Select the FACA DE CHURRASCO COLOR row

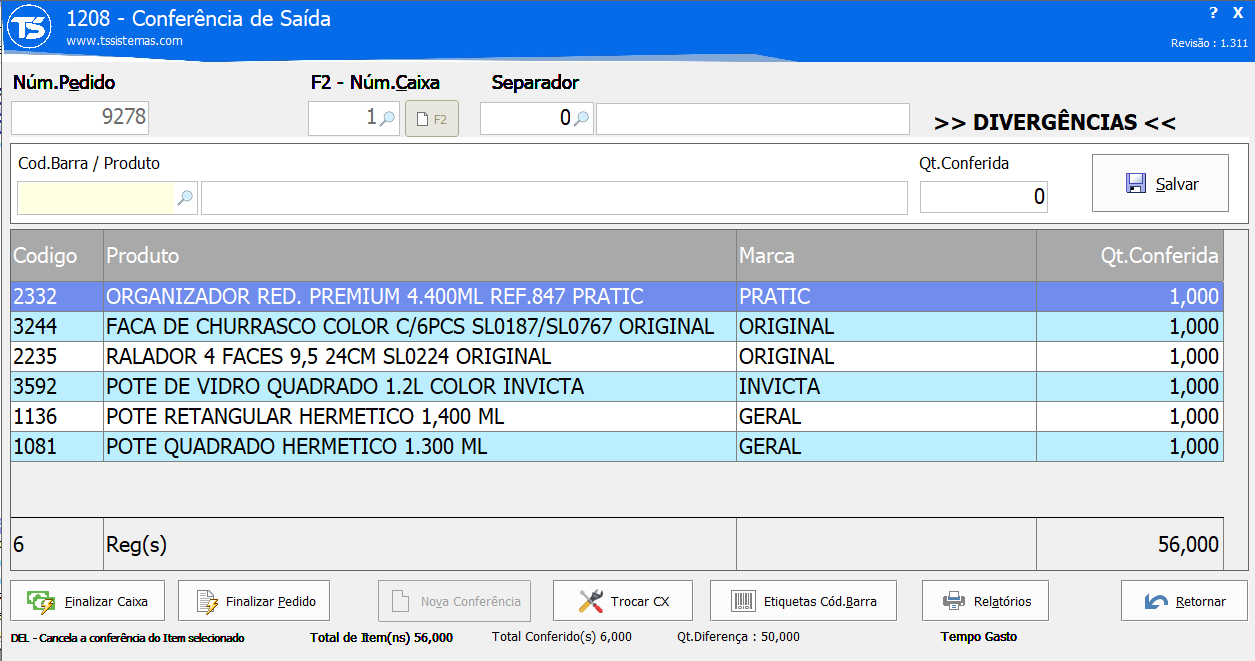click(x=410, y=327)
